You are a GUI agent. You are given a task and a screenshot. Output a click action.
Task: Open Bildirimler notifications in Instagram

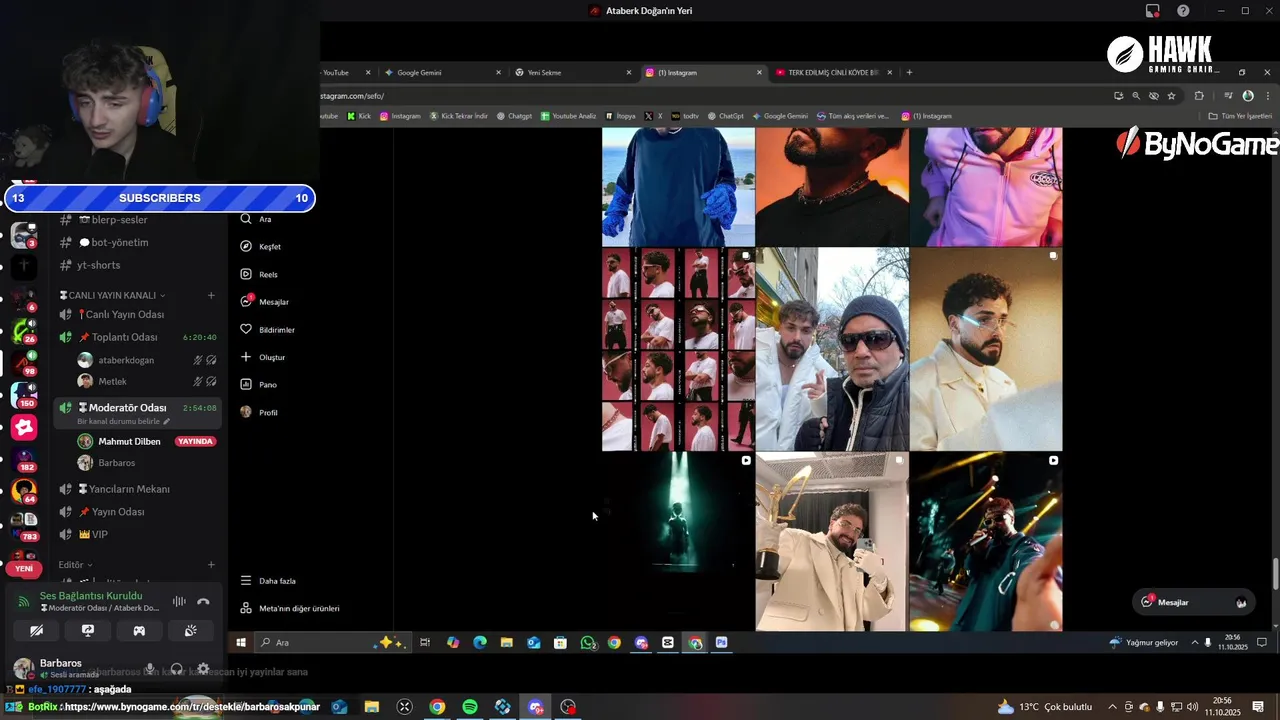click(x=268, y=329)
